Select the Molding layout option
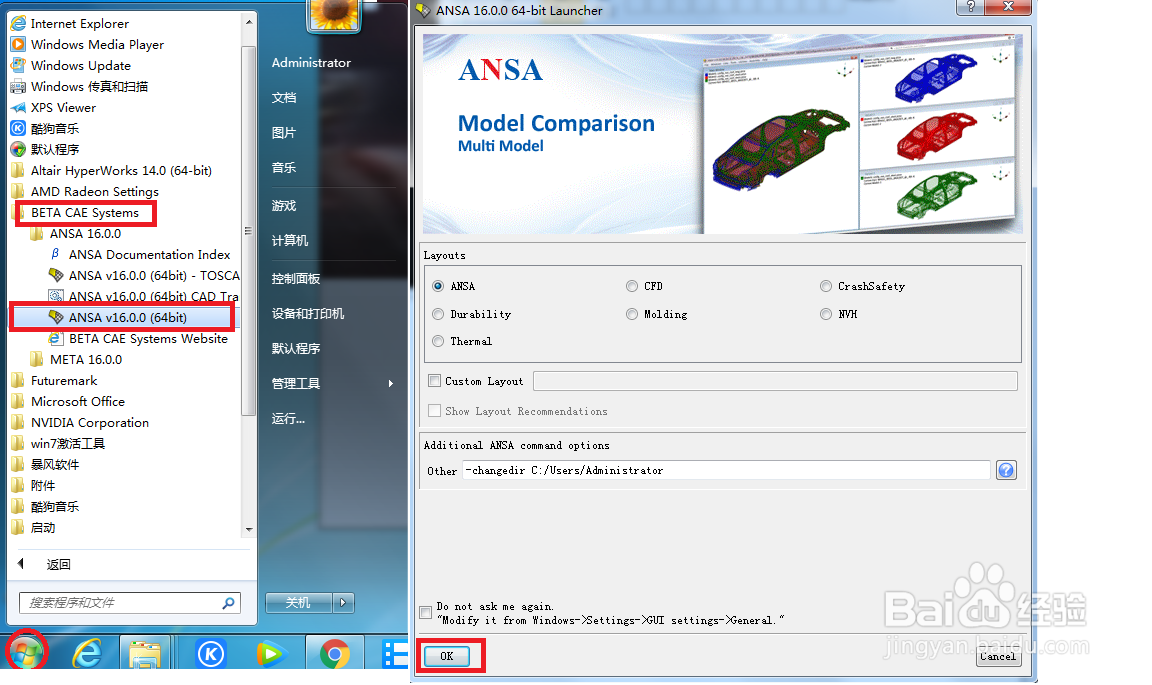This screenshot has width=1152, height=685. coord(632,314)
